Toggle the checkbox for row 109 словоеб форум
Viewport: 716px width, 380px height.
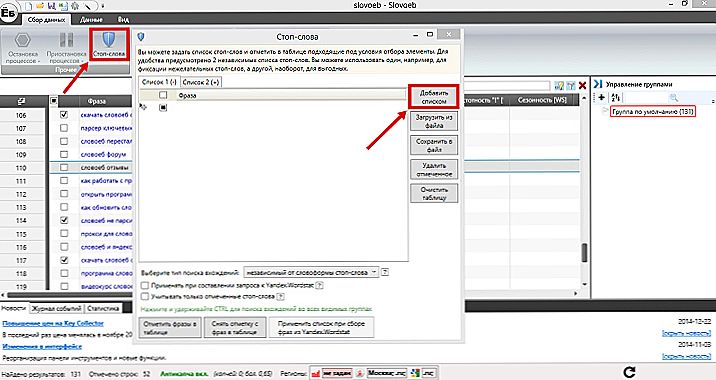click(x=64, y=154)
